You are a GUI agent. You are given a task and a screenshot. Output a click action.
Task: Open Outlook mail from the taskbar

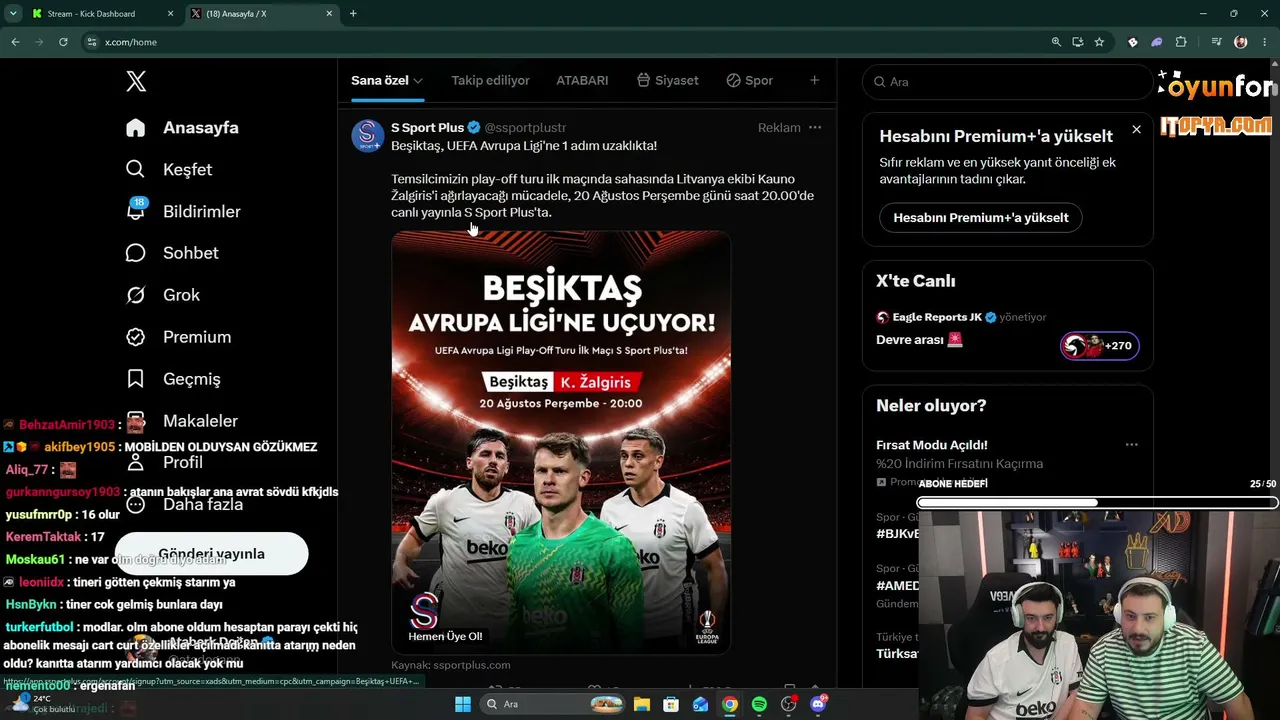[700, 704]
